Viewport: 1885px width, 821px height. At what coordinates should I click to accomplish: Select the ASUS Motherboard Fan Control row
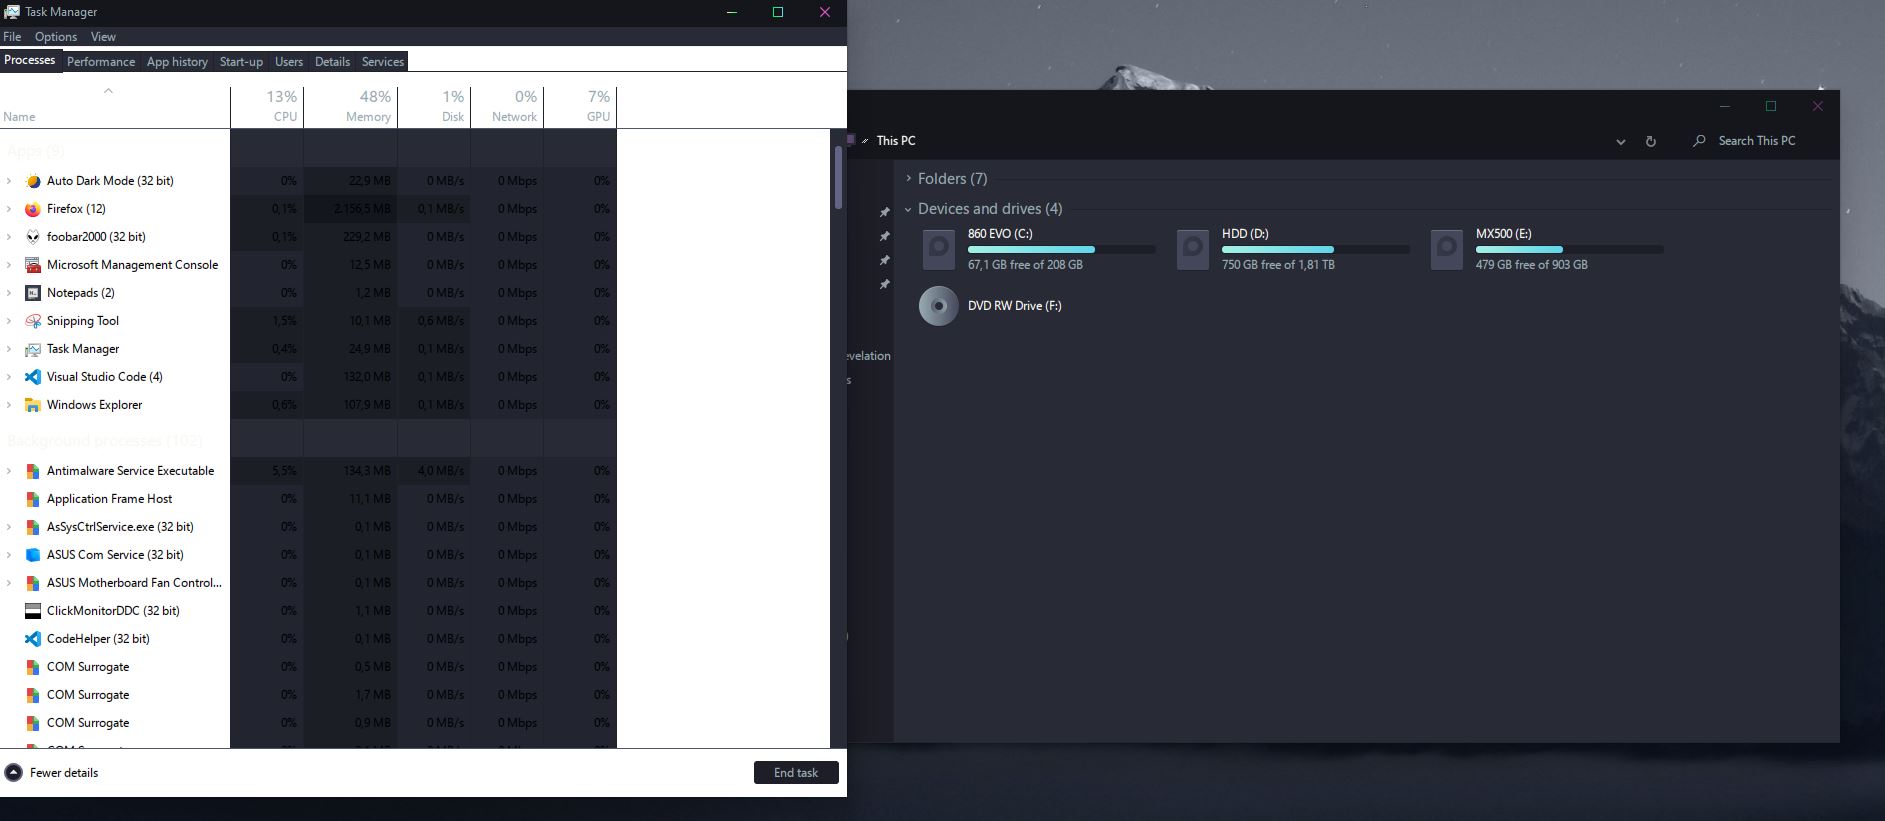308,583
